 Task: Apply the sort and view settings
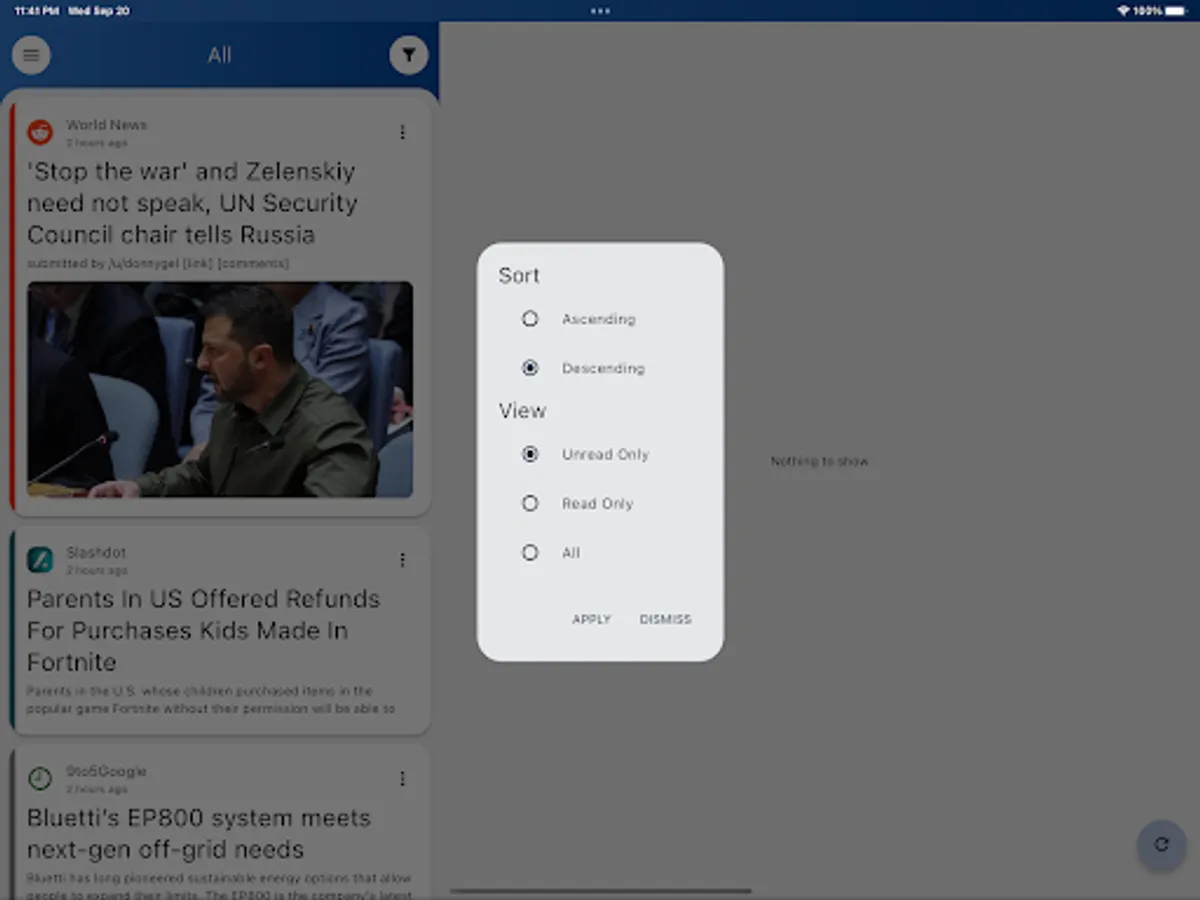591,619
